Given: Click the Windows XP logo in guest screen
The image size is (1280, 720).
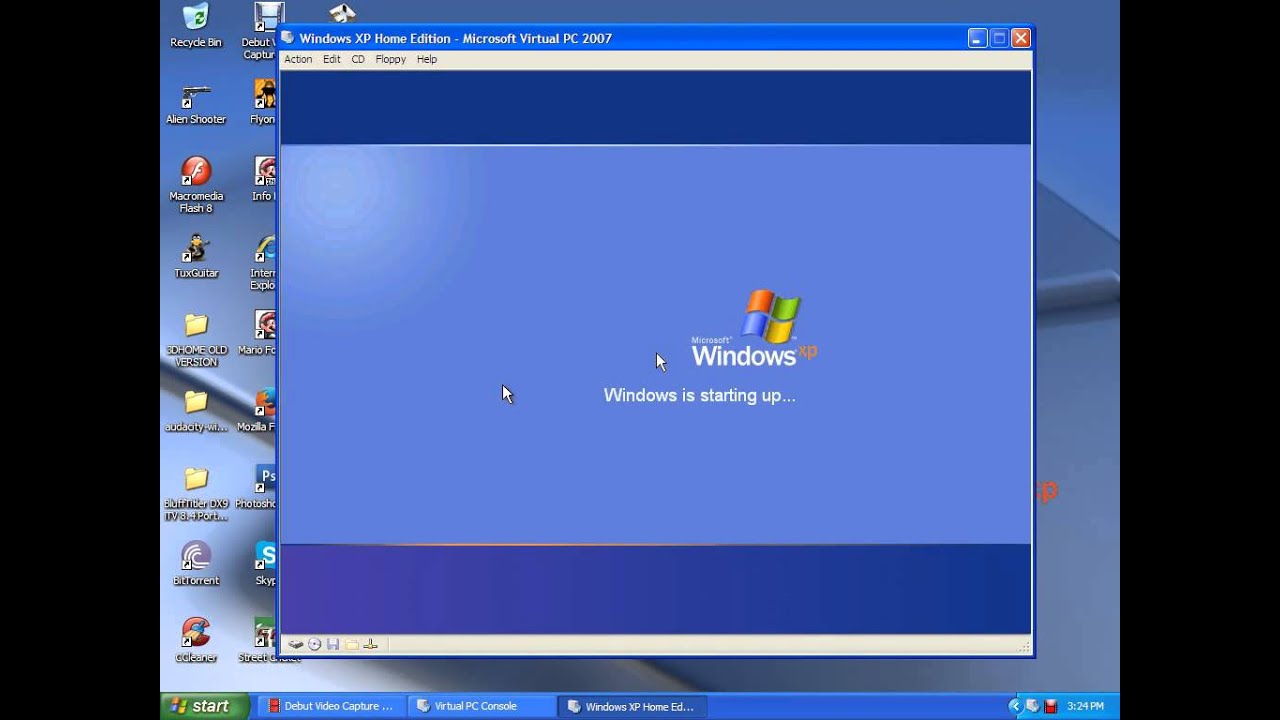Looking at the screenshot, I should pos(755,329).
